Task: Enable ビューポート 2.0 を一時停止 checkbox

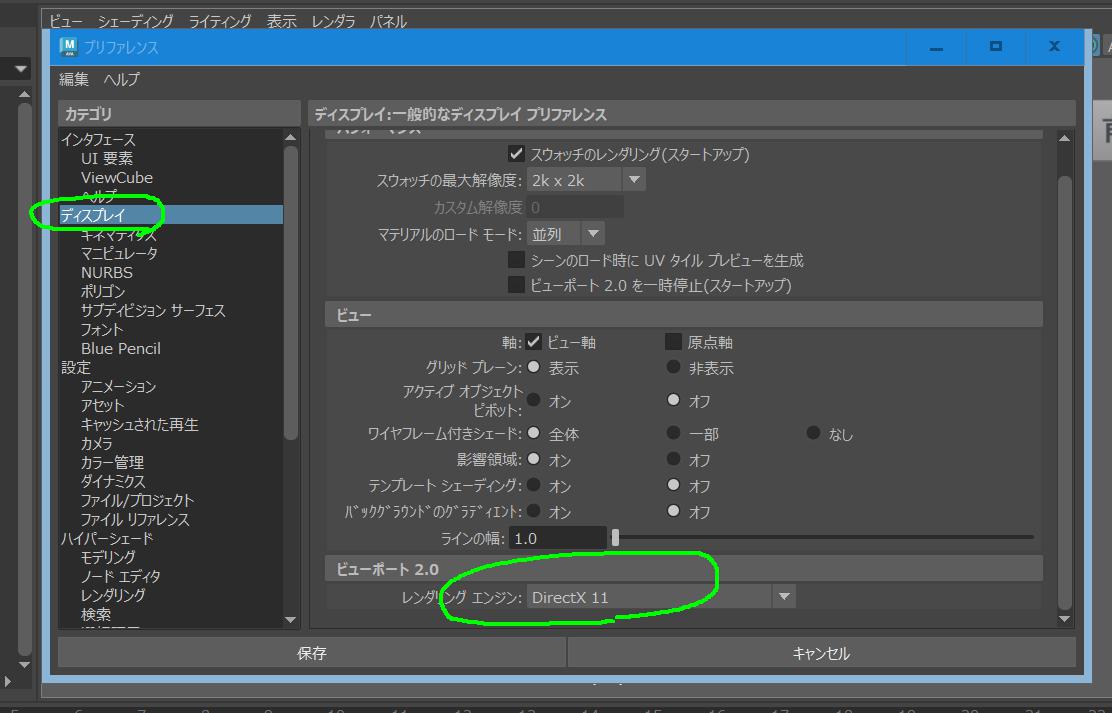Action: 516,284
